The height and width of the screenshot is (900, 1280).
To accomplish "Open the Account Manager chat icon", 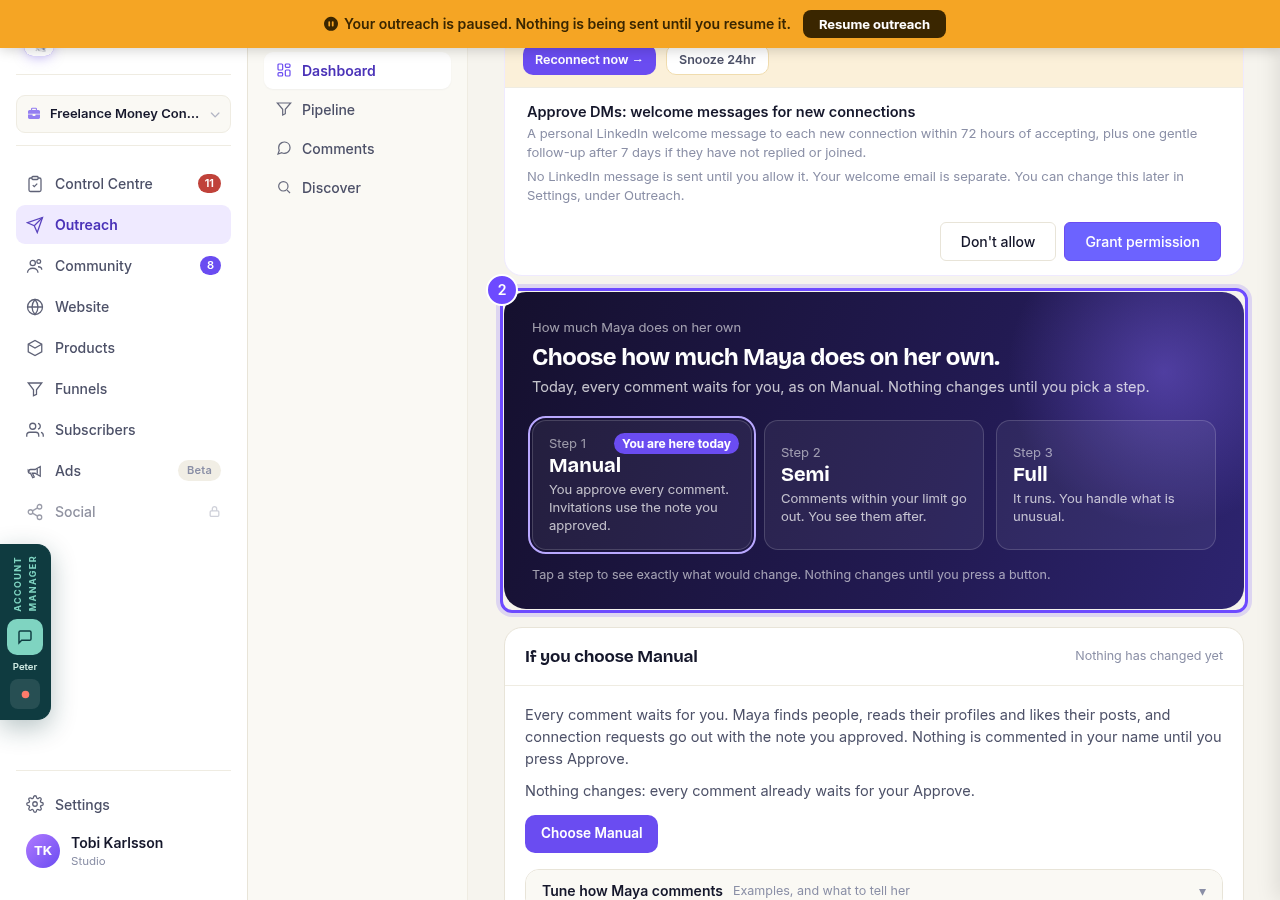I will point(25,637).
